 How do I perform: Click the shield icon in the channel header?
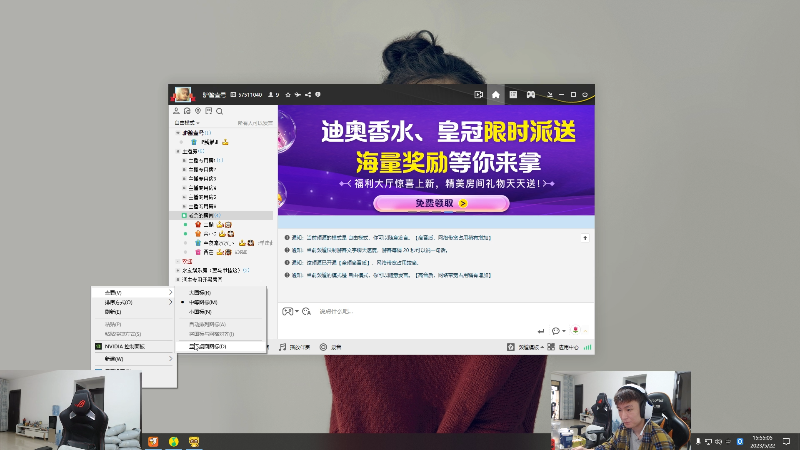[317, 95]
